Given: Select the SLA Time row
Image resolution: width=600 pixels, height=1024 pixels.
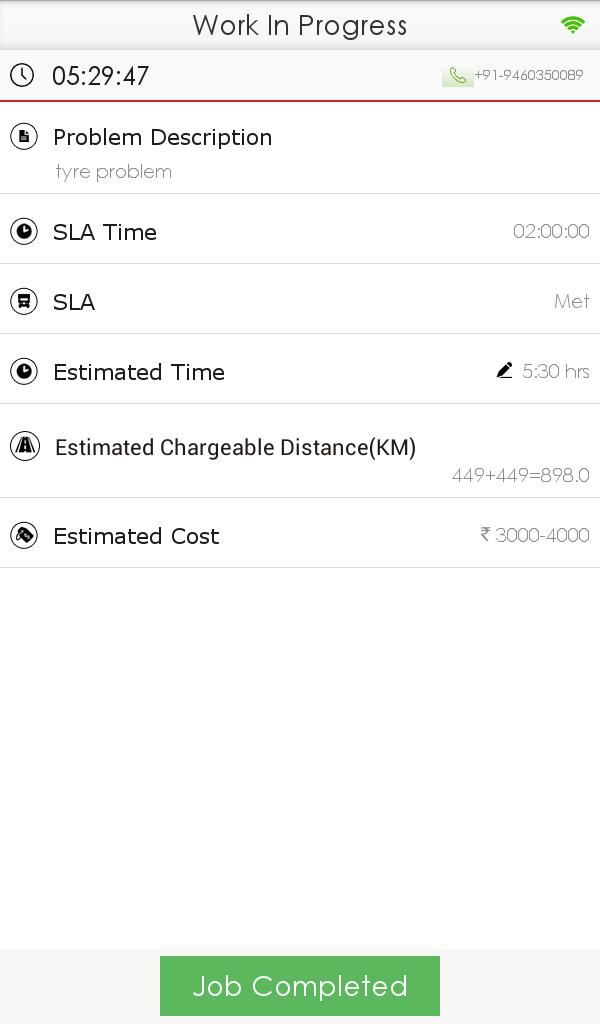Looking at the screenshot, I should (x=300, y=232).
